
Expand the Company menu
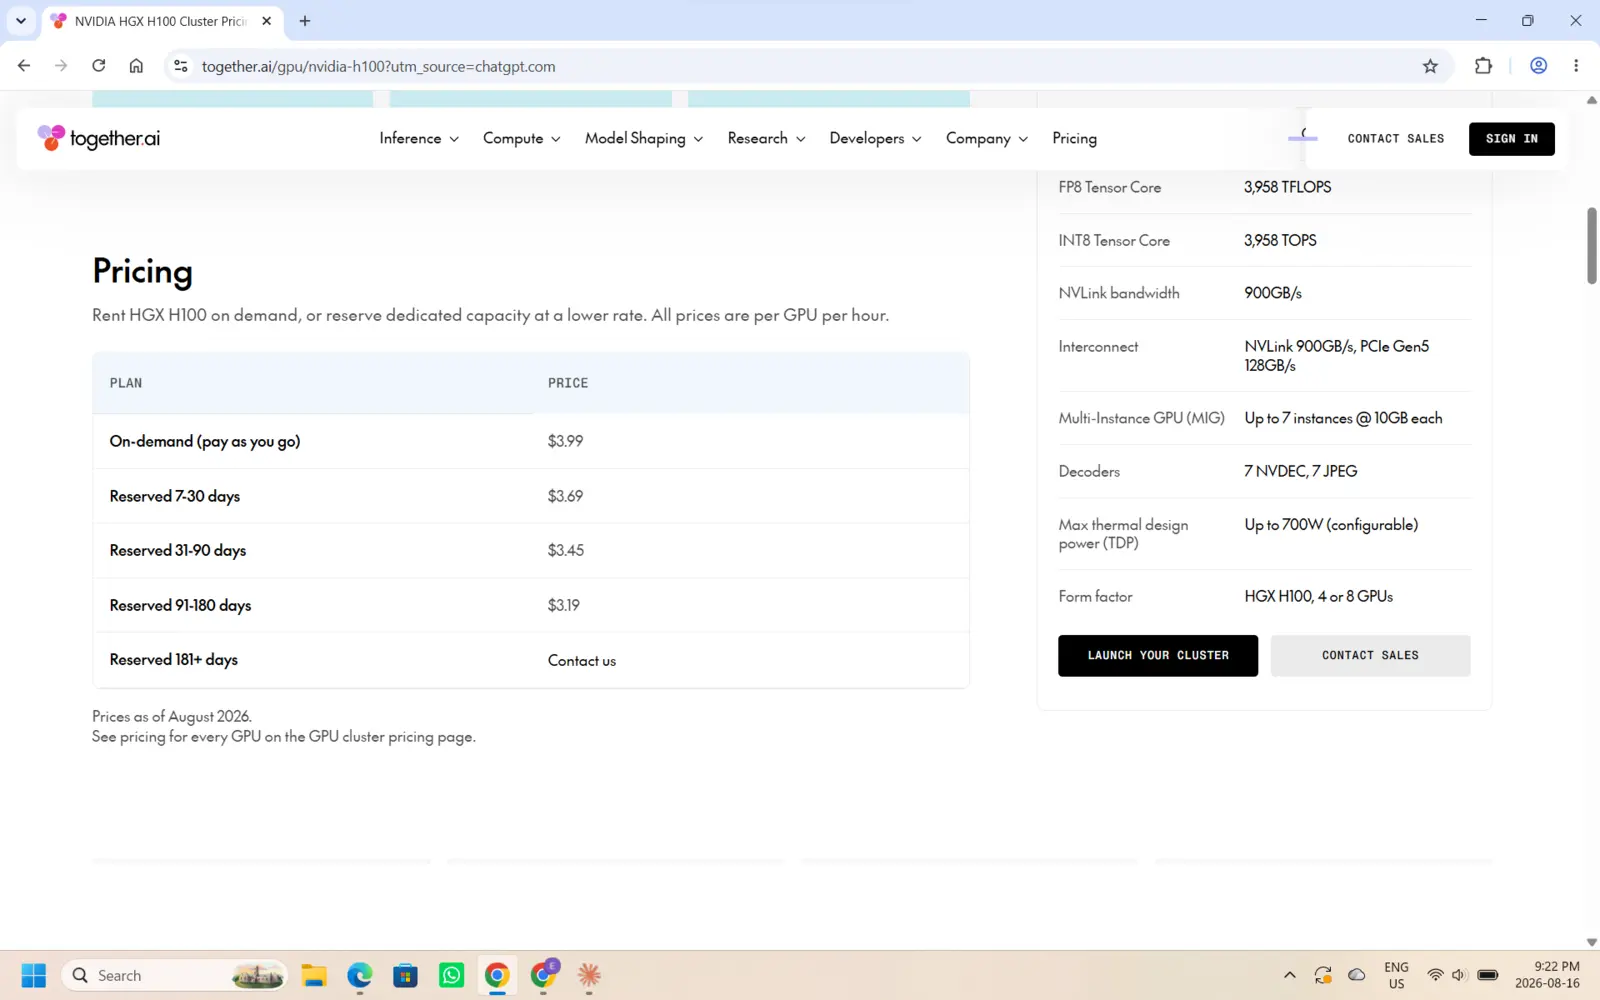pos(987,138)
